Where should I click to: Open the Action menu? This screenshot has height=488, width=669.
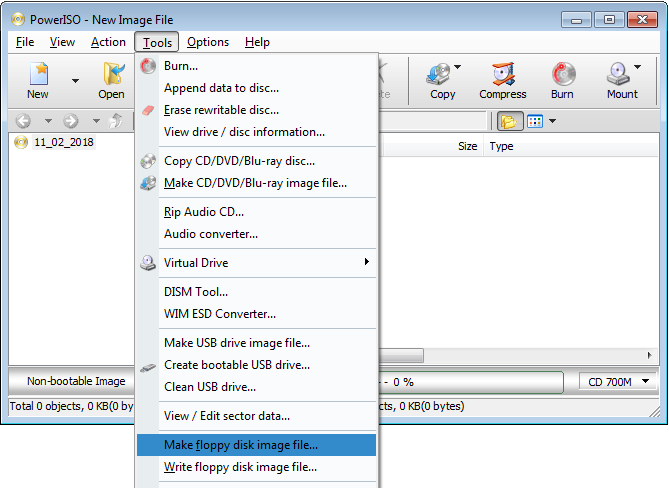click(108, 42)
